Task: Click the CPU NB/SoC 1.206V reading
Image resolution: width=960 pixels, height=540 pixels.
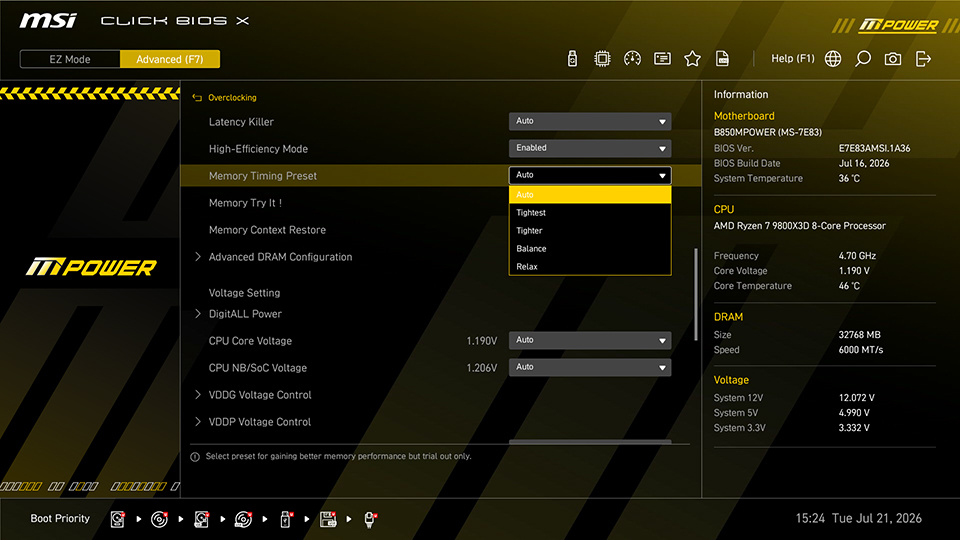Action: pos(482,368)
